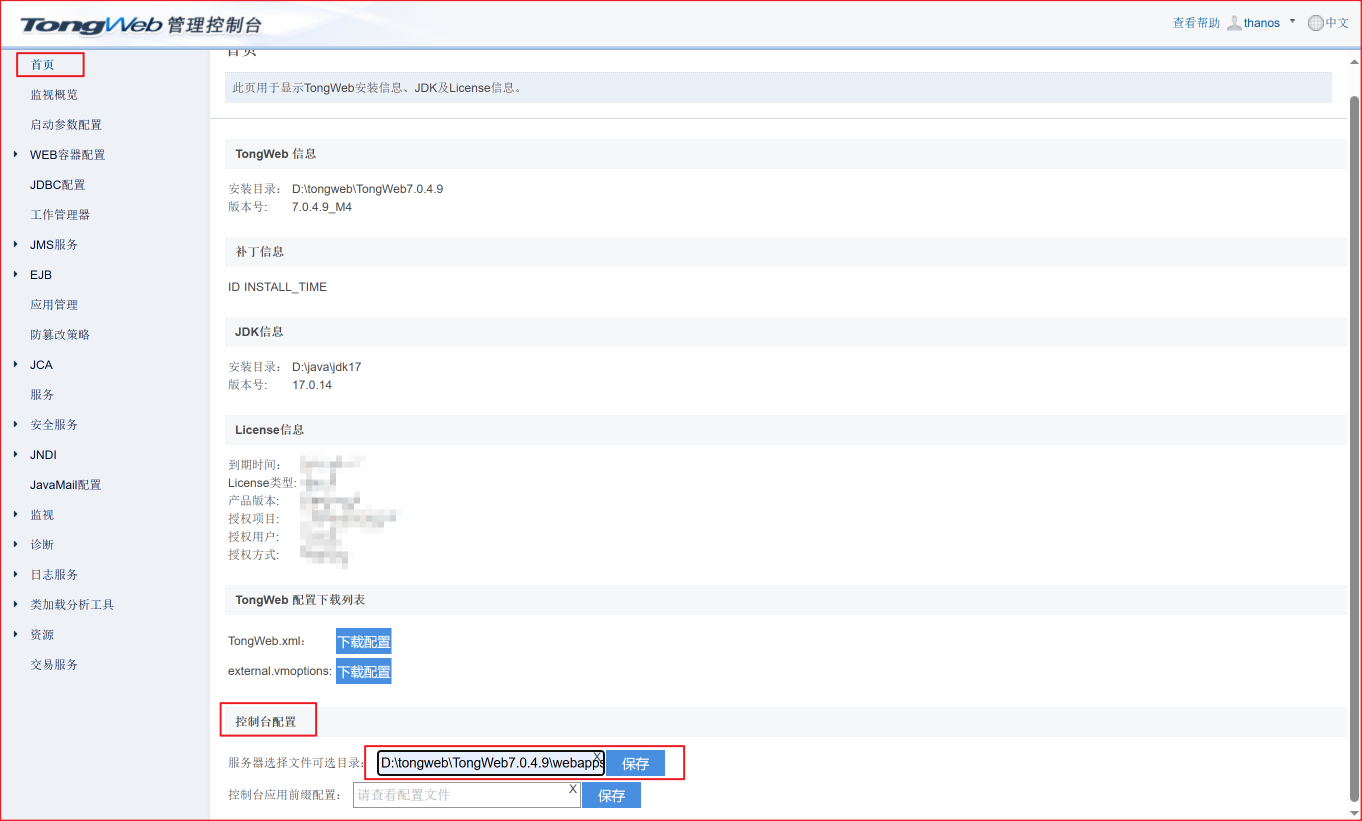
Task: Open 监视概览 in sidebar
Action: tap(54, 95)
